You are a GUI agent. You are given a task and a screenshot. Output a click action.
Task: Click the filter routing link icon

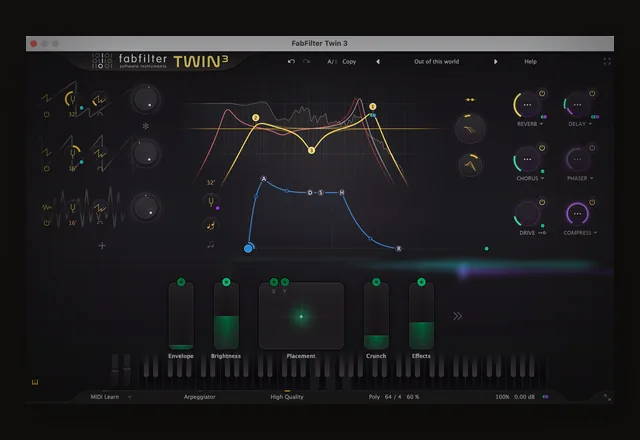pyautogui.click(x=470, y=100)
